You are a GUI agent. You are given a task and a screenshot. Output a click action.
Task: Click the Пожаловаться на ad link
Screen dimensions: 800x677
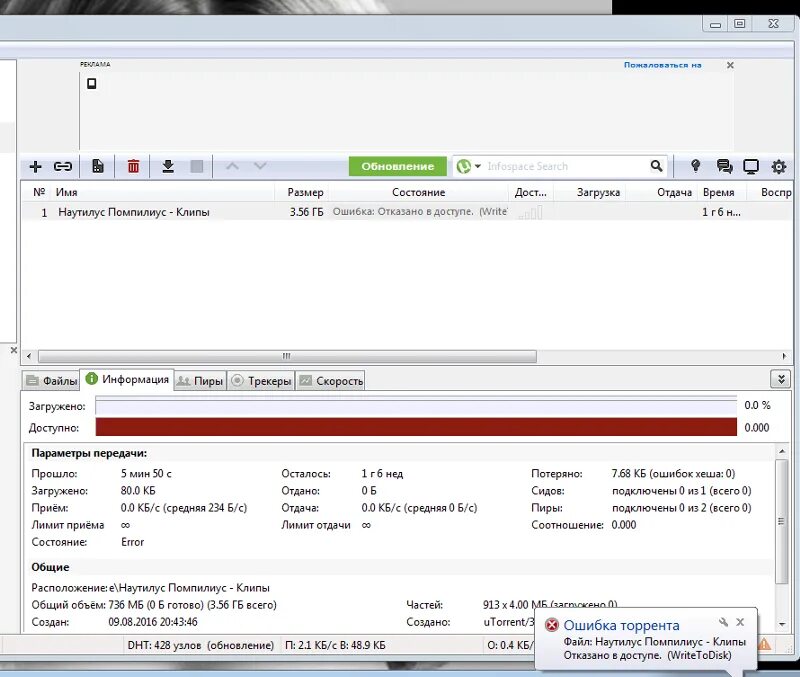tap(662, 65)
